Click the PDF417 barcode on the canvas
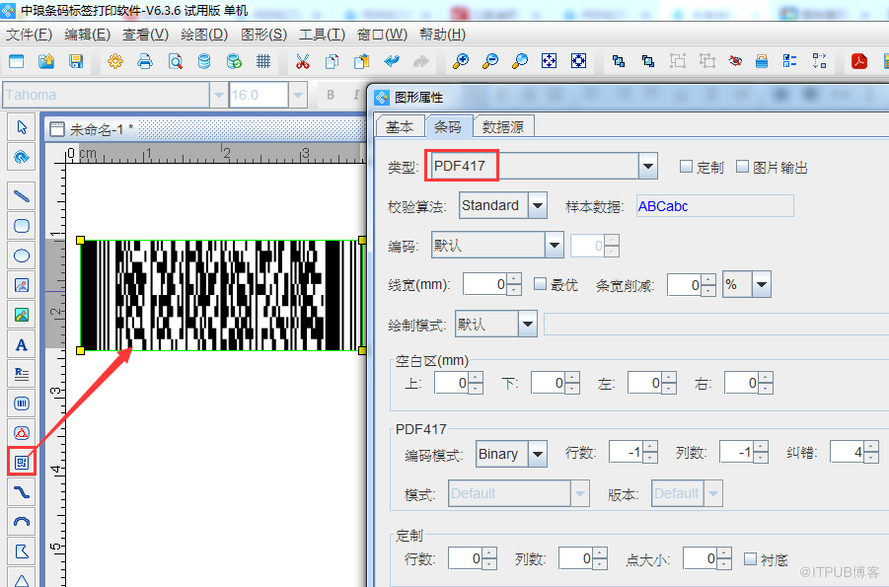Image resolution: width=889 pixels, height=587 pixels. coord(220,296)
